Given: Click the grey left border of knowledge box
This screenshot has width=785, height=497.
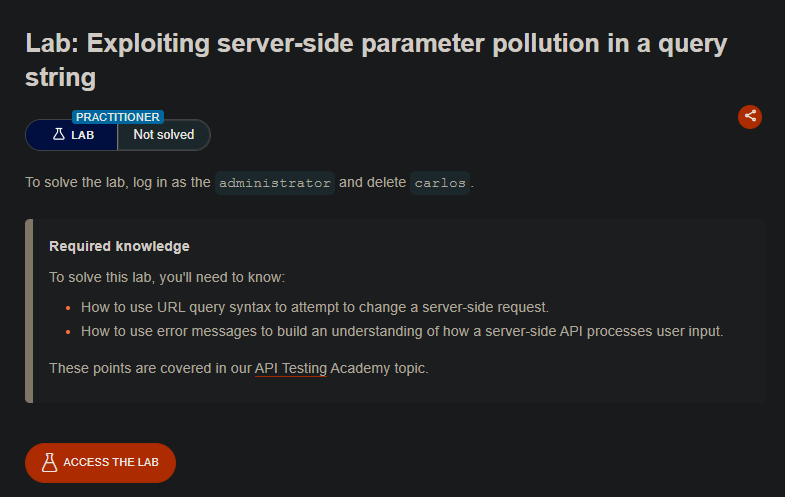Looking at the screenshot, I should (x=29, y=311).
